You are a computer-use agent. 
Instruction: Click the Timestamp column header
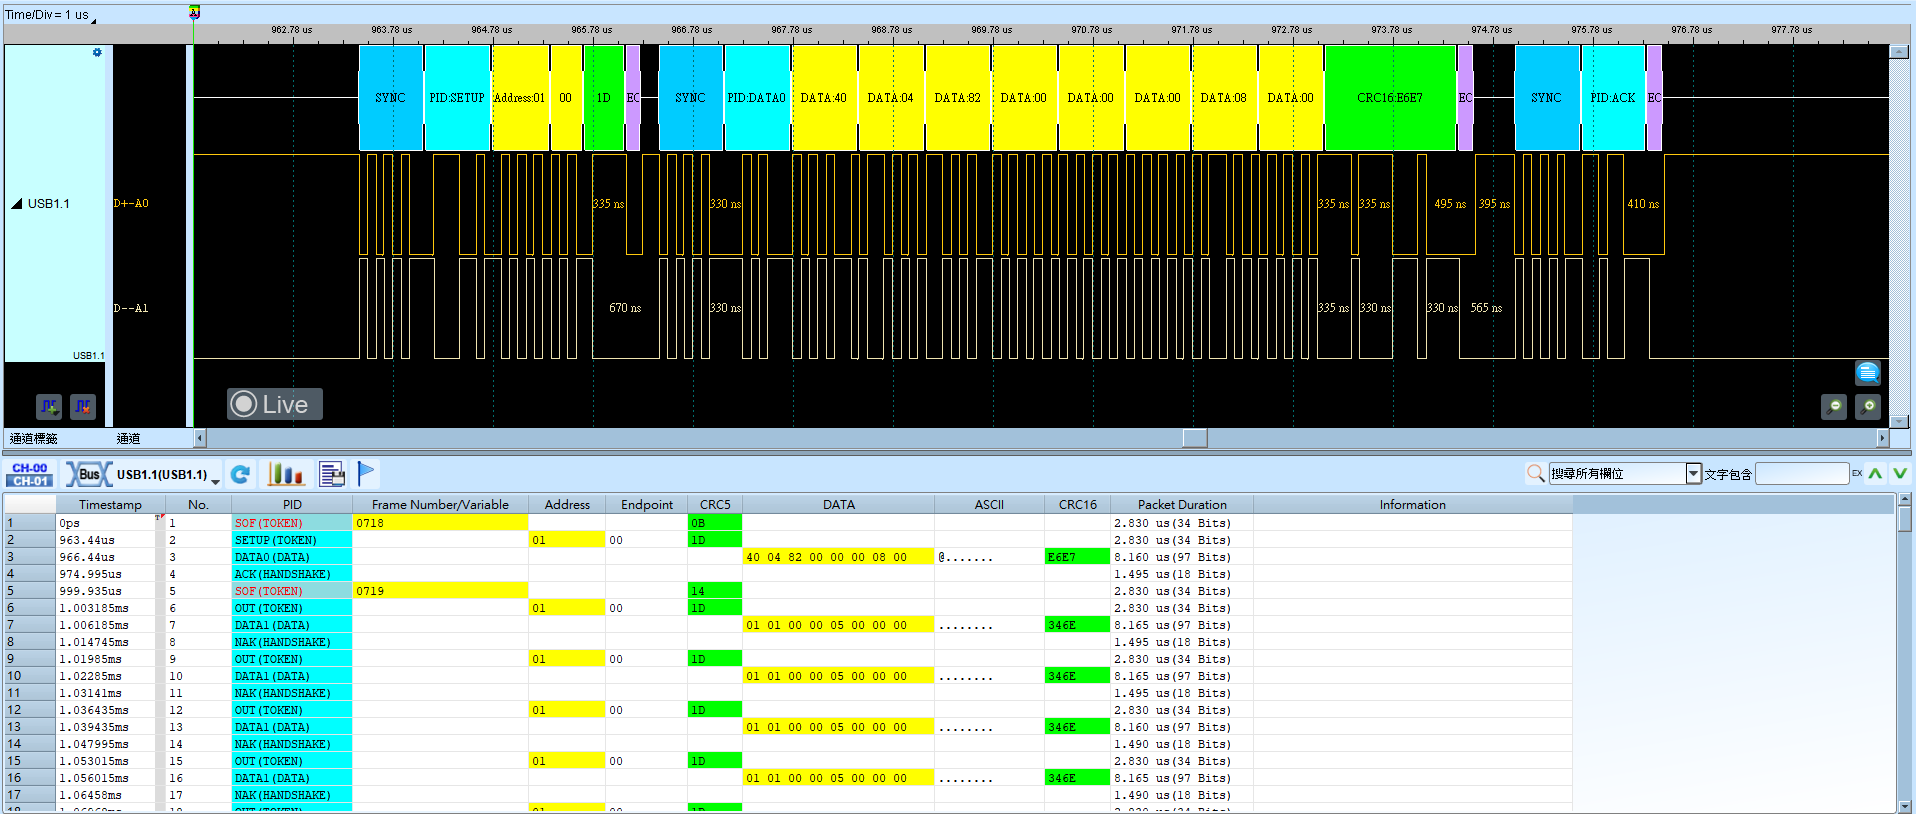click(x=110, y=505)
